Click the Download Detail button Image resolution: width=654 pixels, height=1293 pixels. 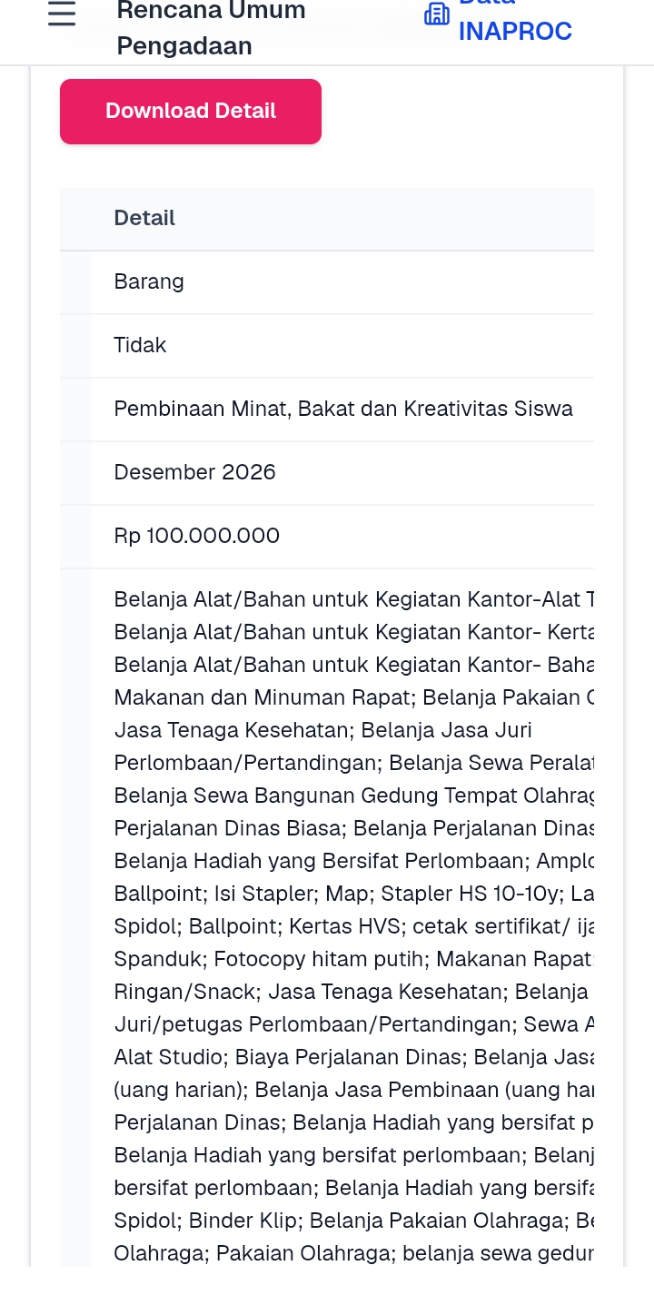coord(191,111)
